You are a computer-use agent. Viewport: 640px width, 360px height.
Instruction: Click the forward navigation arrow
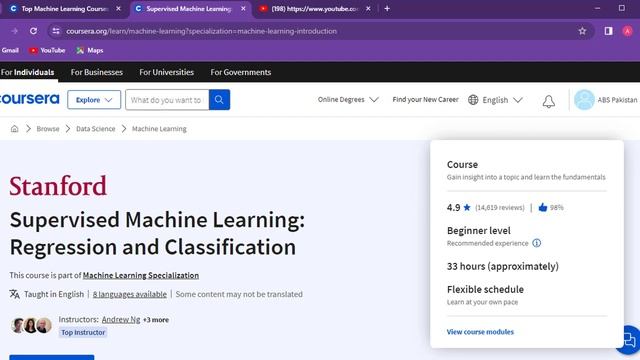[14, 31]
